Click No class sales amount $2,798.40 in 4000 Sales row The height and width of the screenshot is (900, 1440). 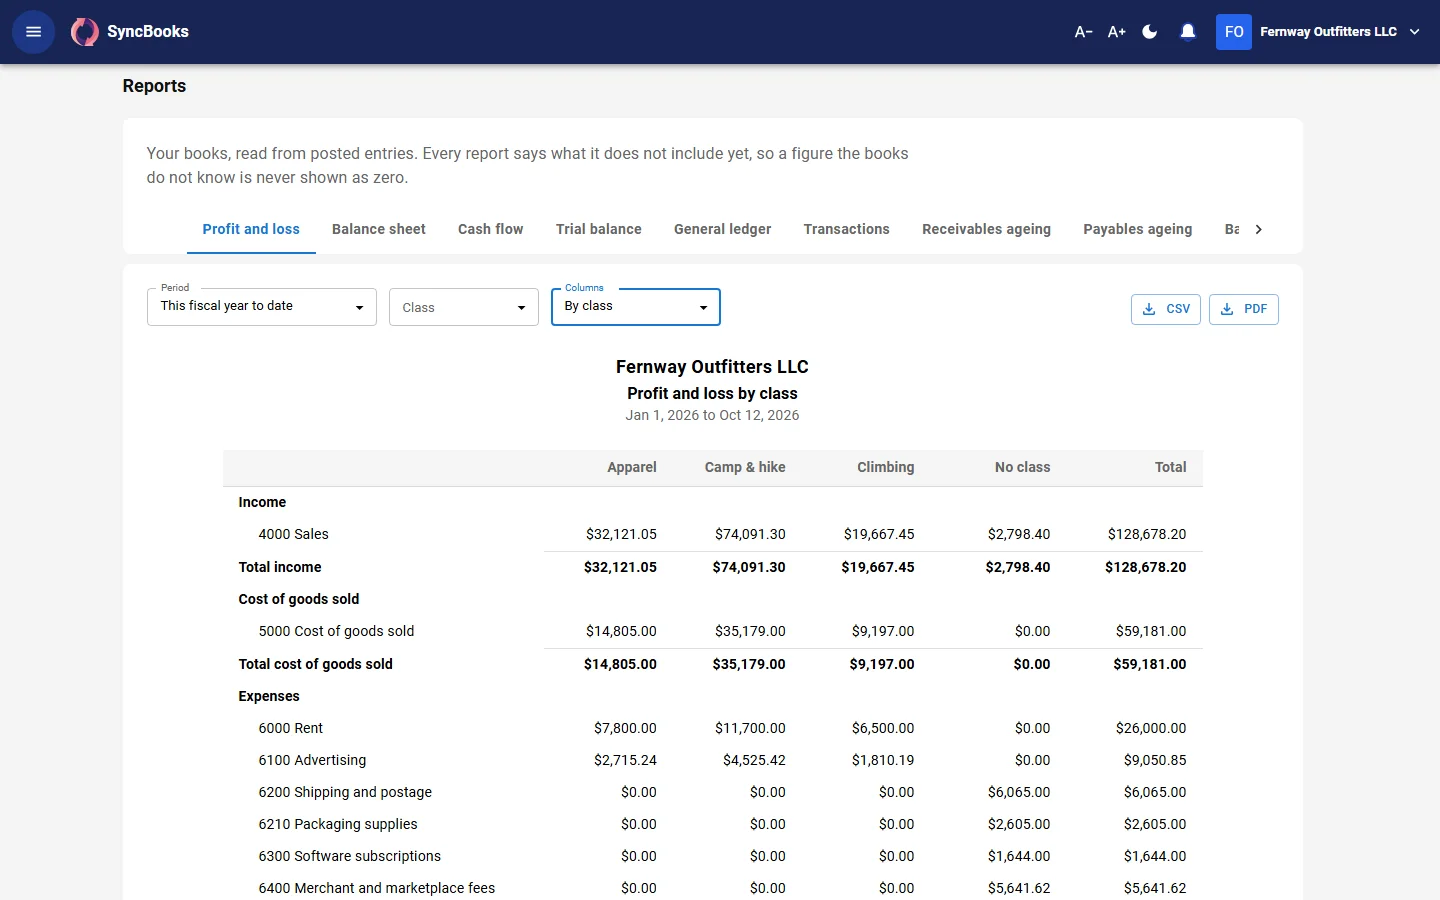click(x=1019, y=534)
